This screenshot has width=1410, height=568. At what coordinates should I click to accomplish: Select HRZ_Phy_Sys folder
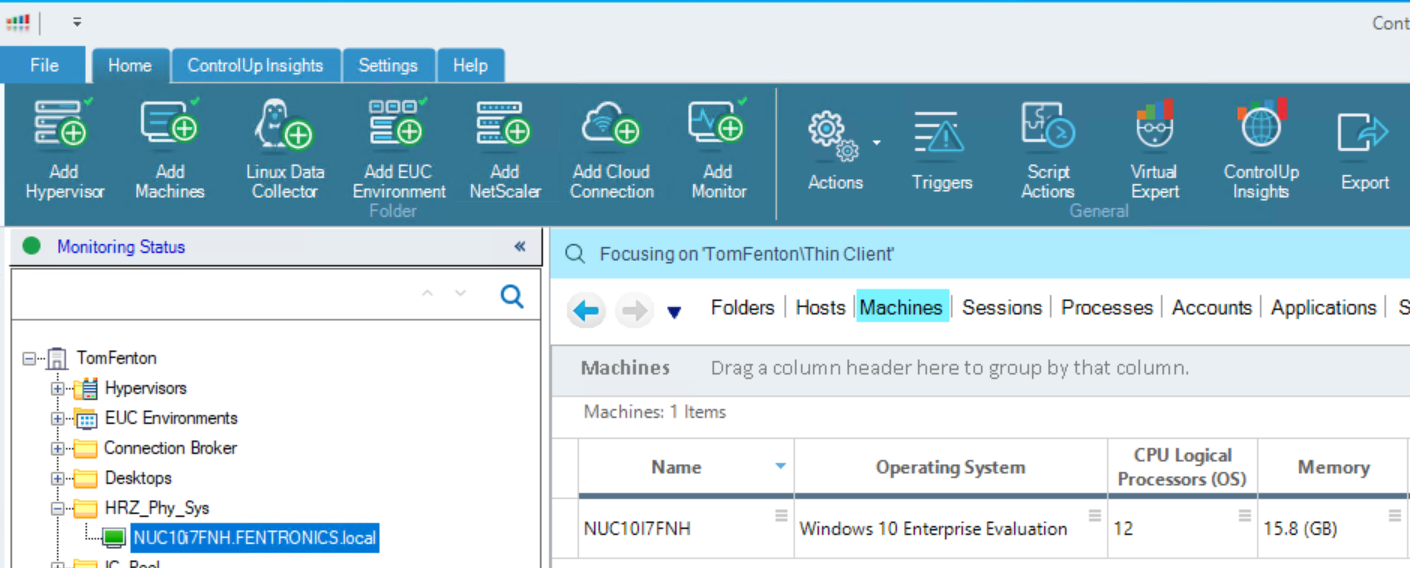(157, 508)
